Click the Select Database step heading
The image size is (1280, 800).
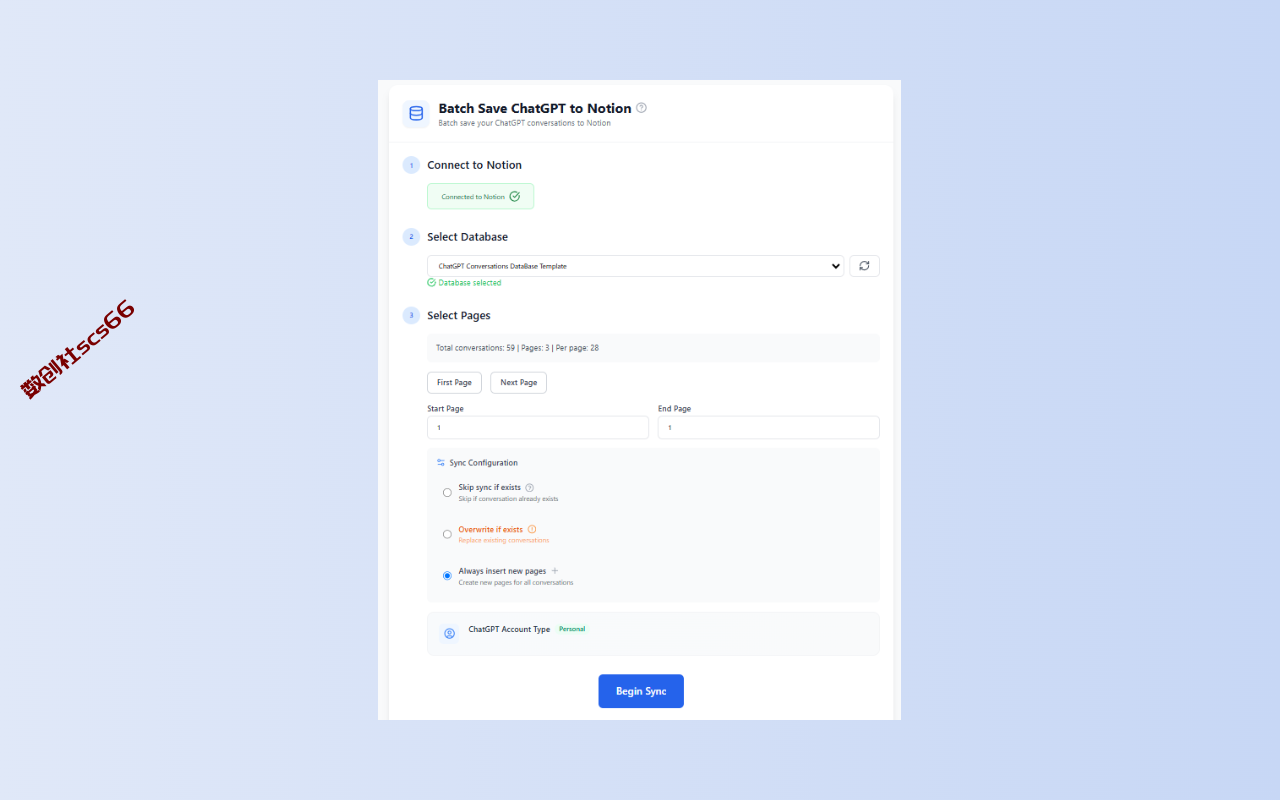point(467,237)
